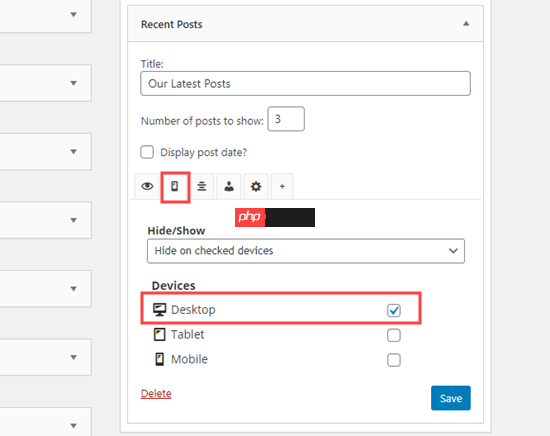The image size is (550, 436).
Task: Open the user roles tab icon
Action: click(229, 186)
